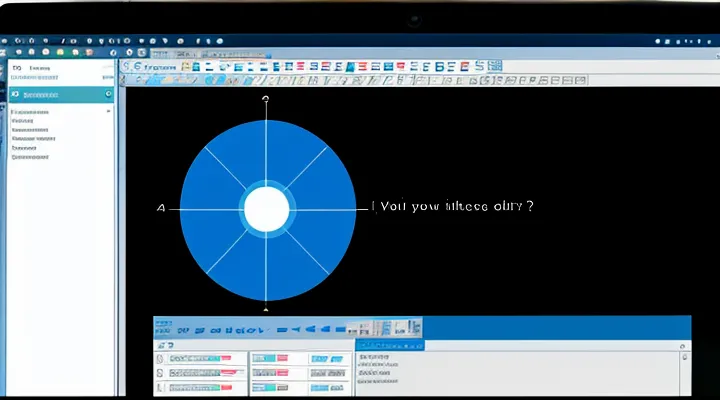Click the icon on the highlighted teal sidebar row
Screen dimensions: 720x400
click(15, 93)
